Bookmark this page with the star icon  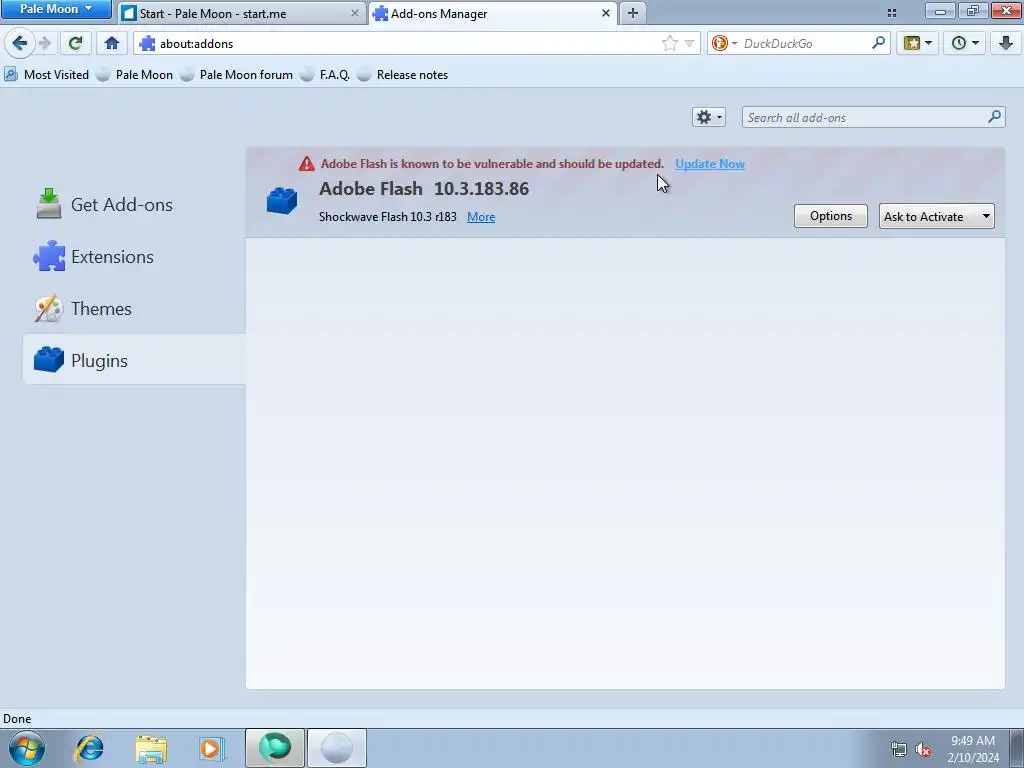point(669,44)
